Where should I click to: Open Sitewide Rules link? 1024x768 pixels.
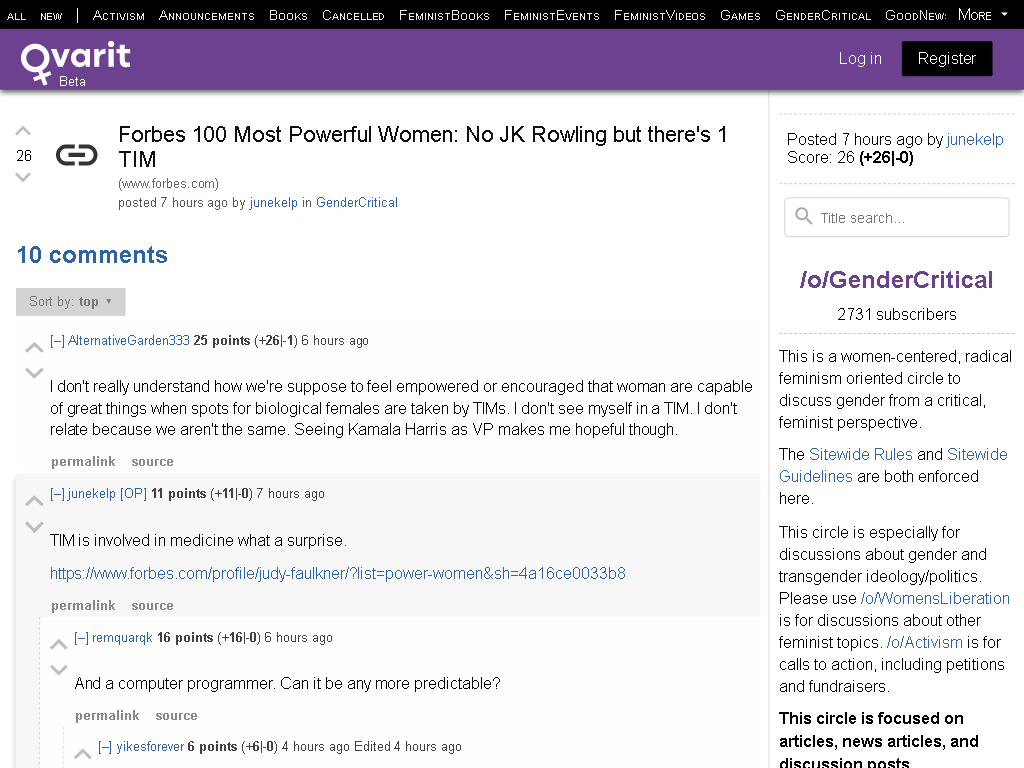coord(861,454)
